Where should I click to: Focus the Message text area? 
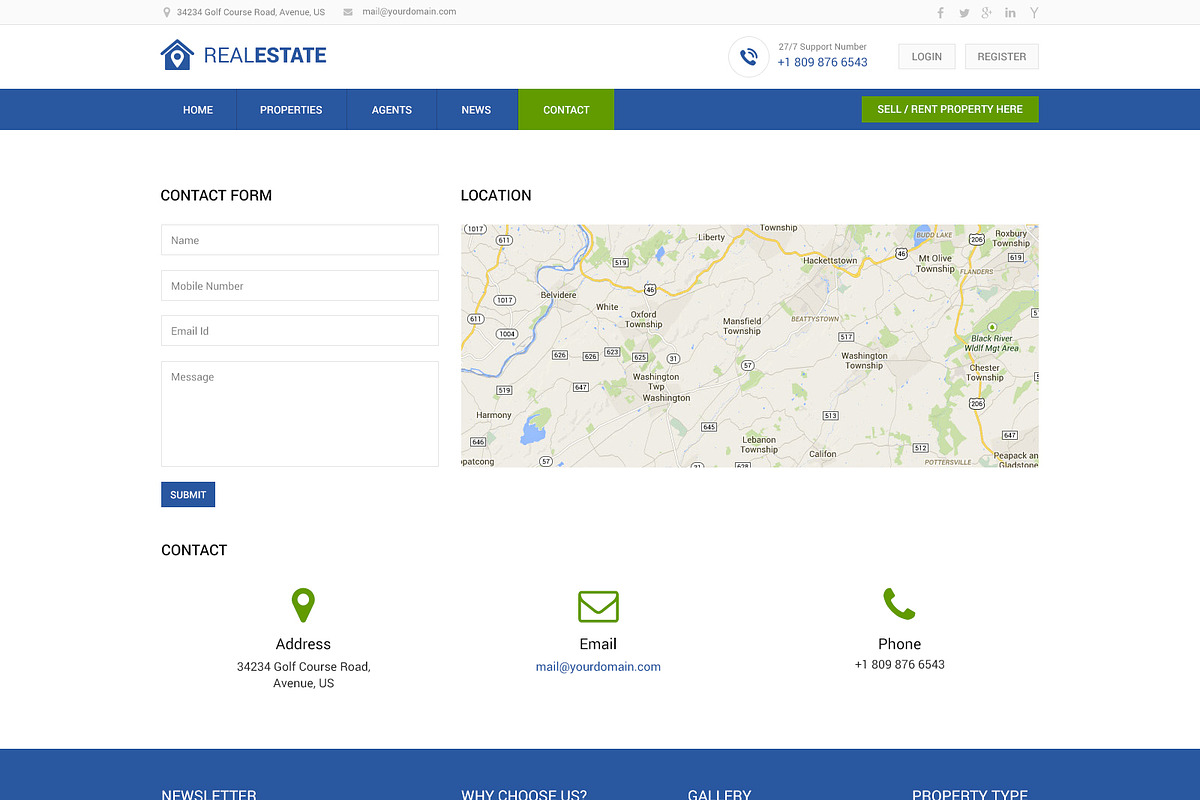(300, 414)
